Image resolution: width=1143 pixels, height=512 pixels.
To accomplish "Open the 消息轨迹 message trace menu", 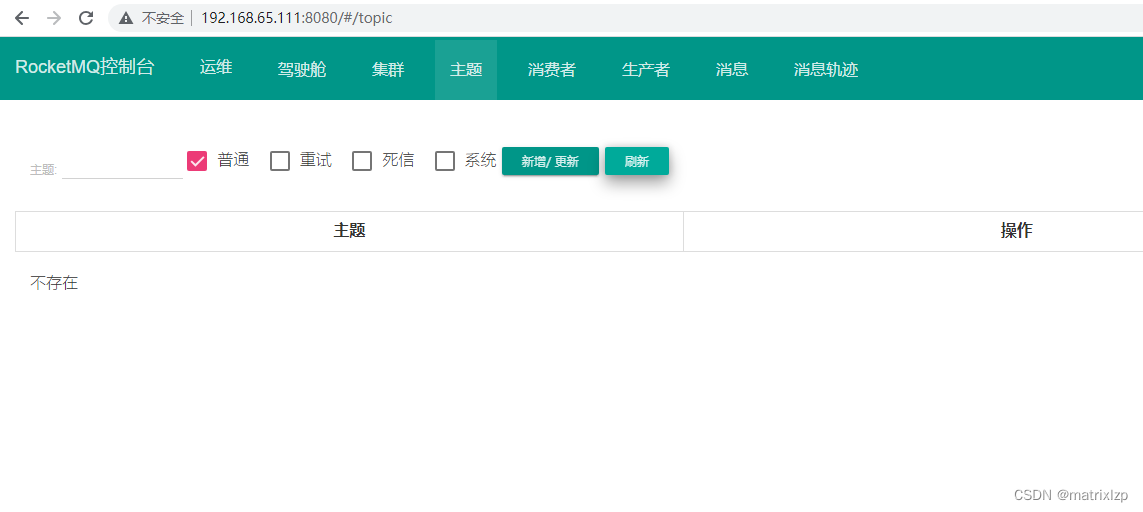I will [826, 70].
